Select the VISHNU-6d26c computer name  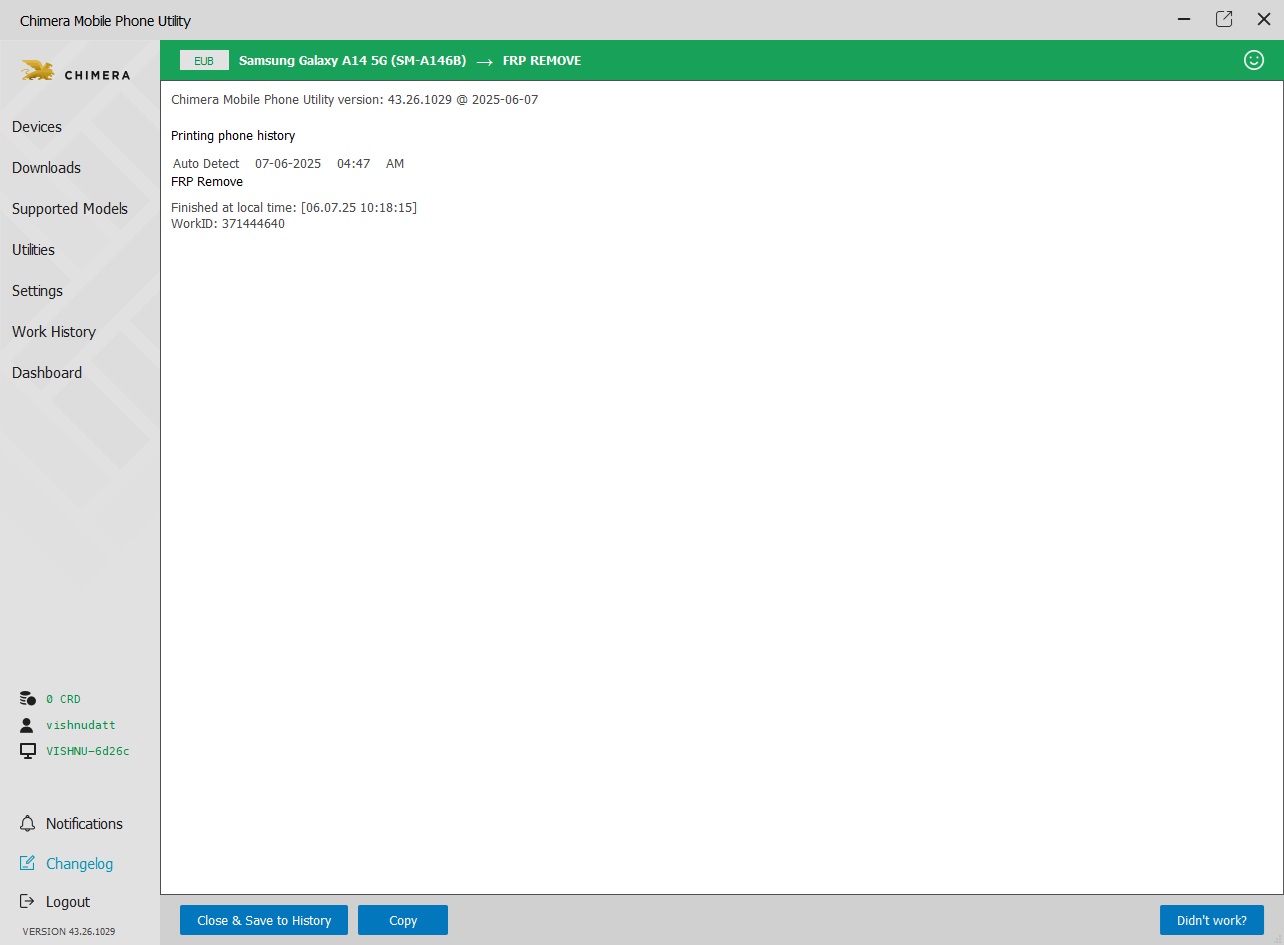(88, 751)
